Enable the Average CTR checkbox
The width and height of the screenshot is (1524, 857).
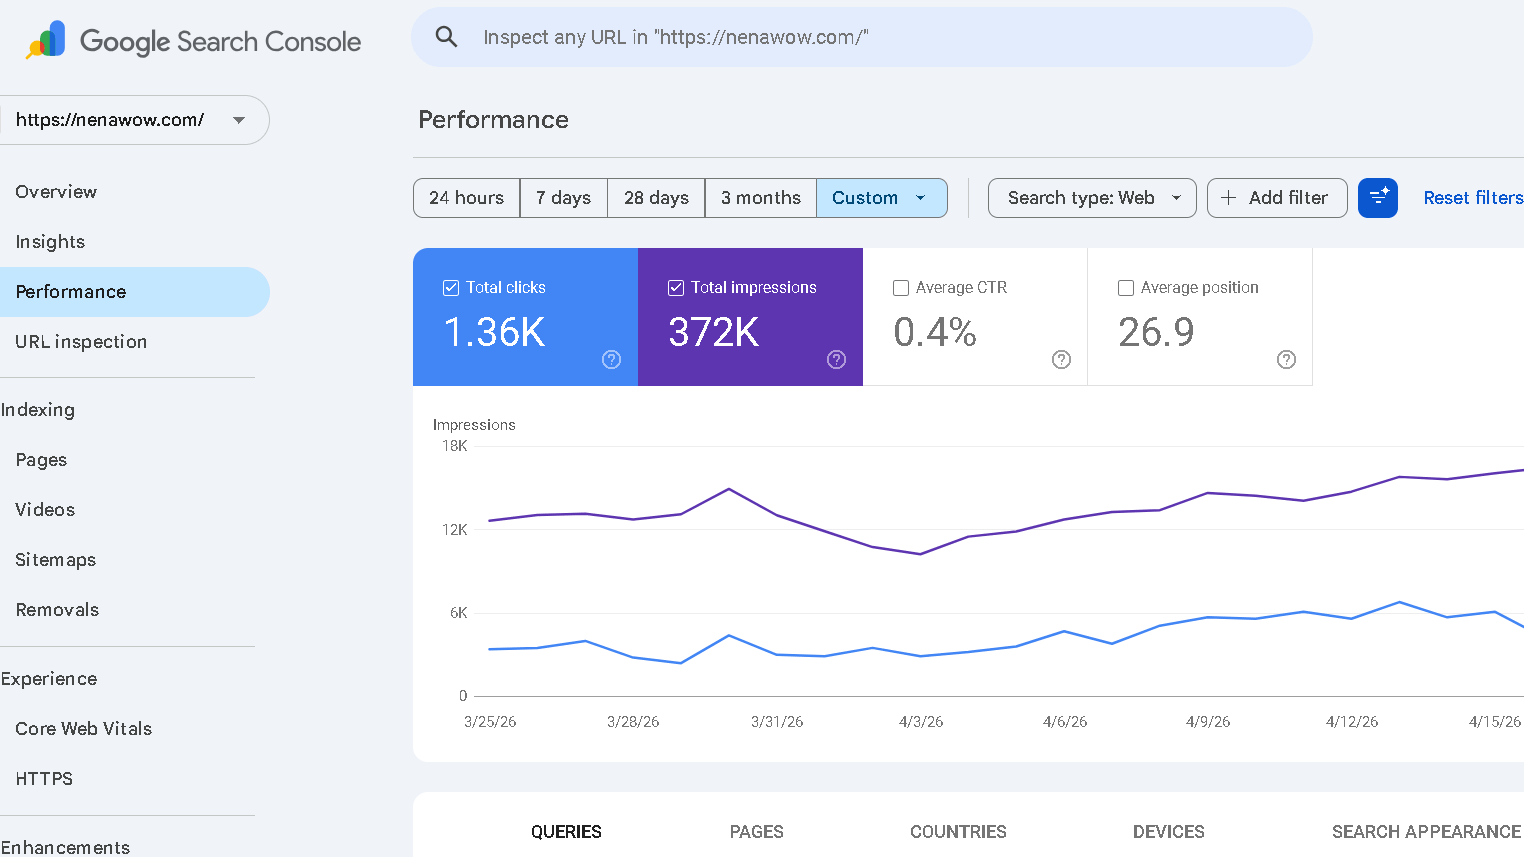point(901,288)
